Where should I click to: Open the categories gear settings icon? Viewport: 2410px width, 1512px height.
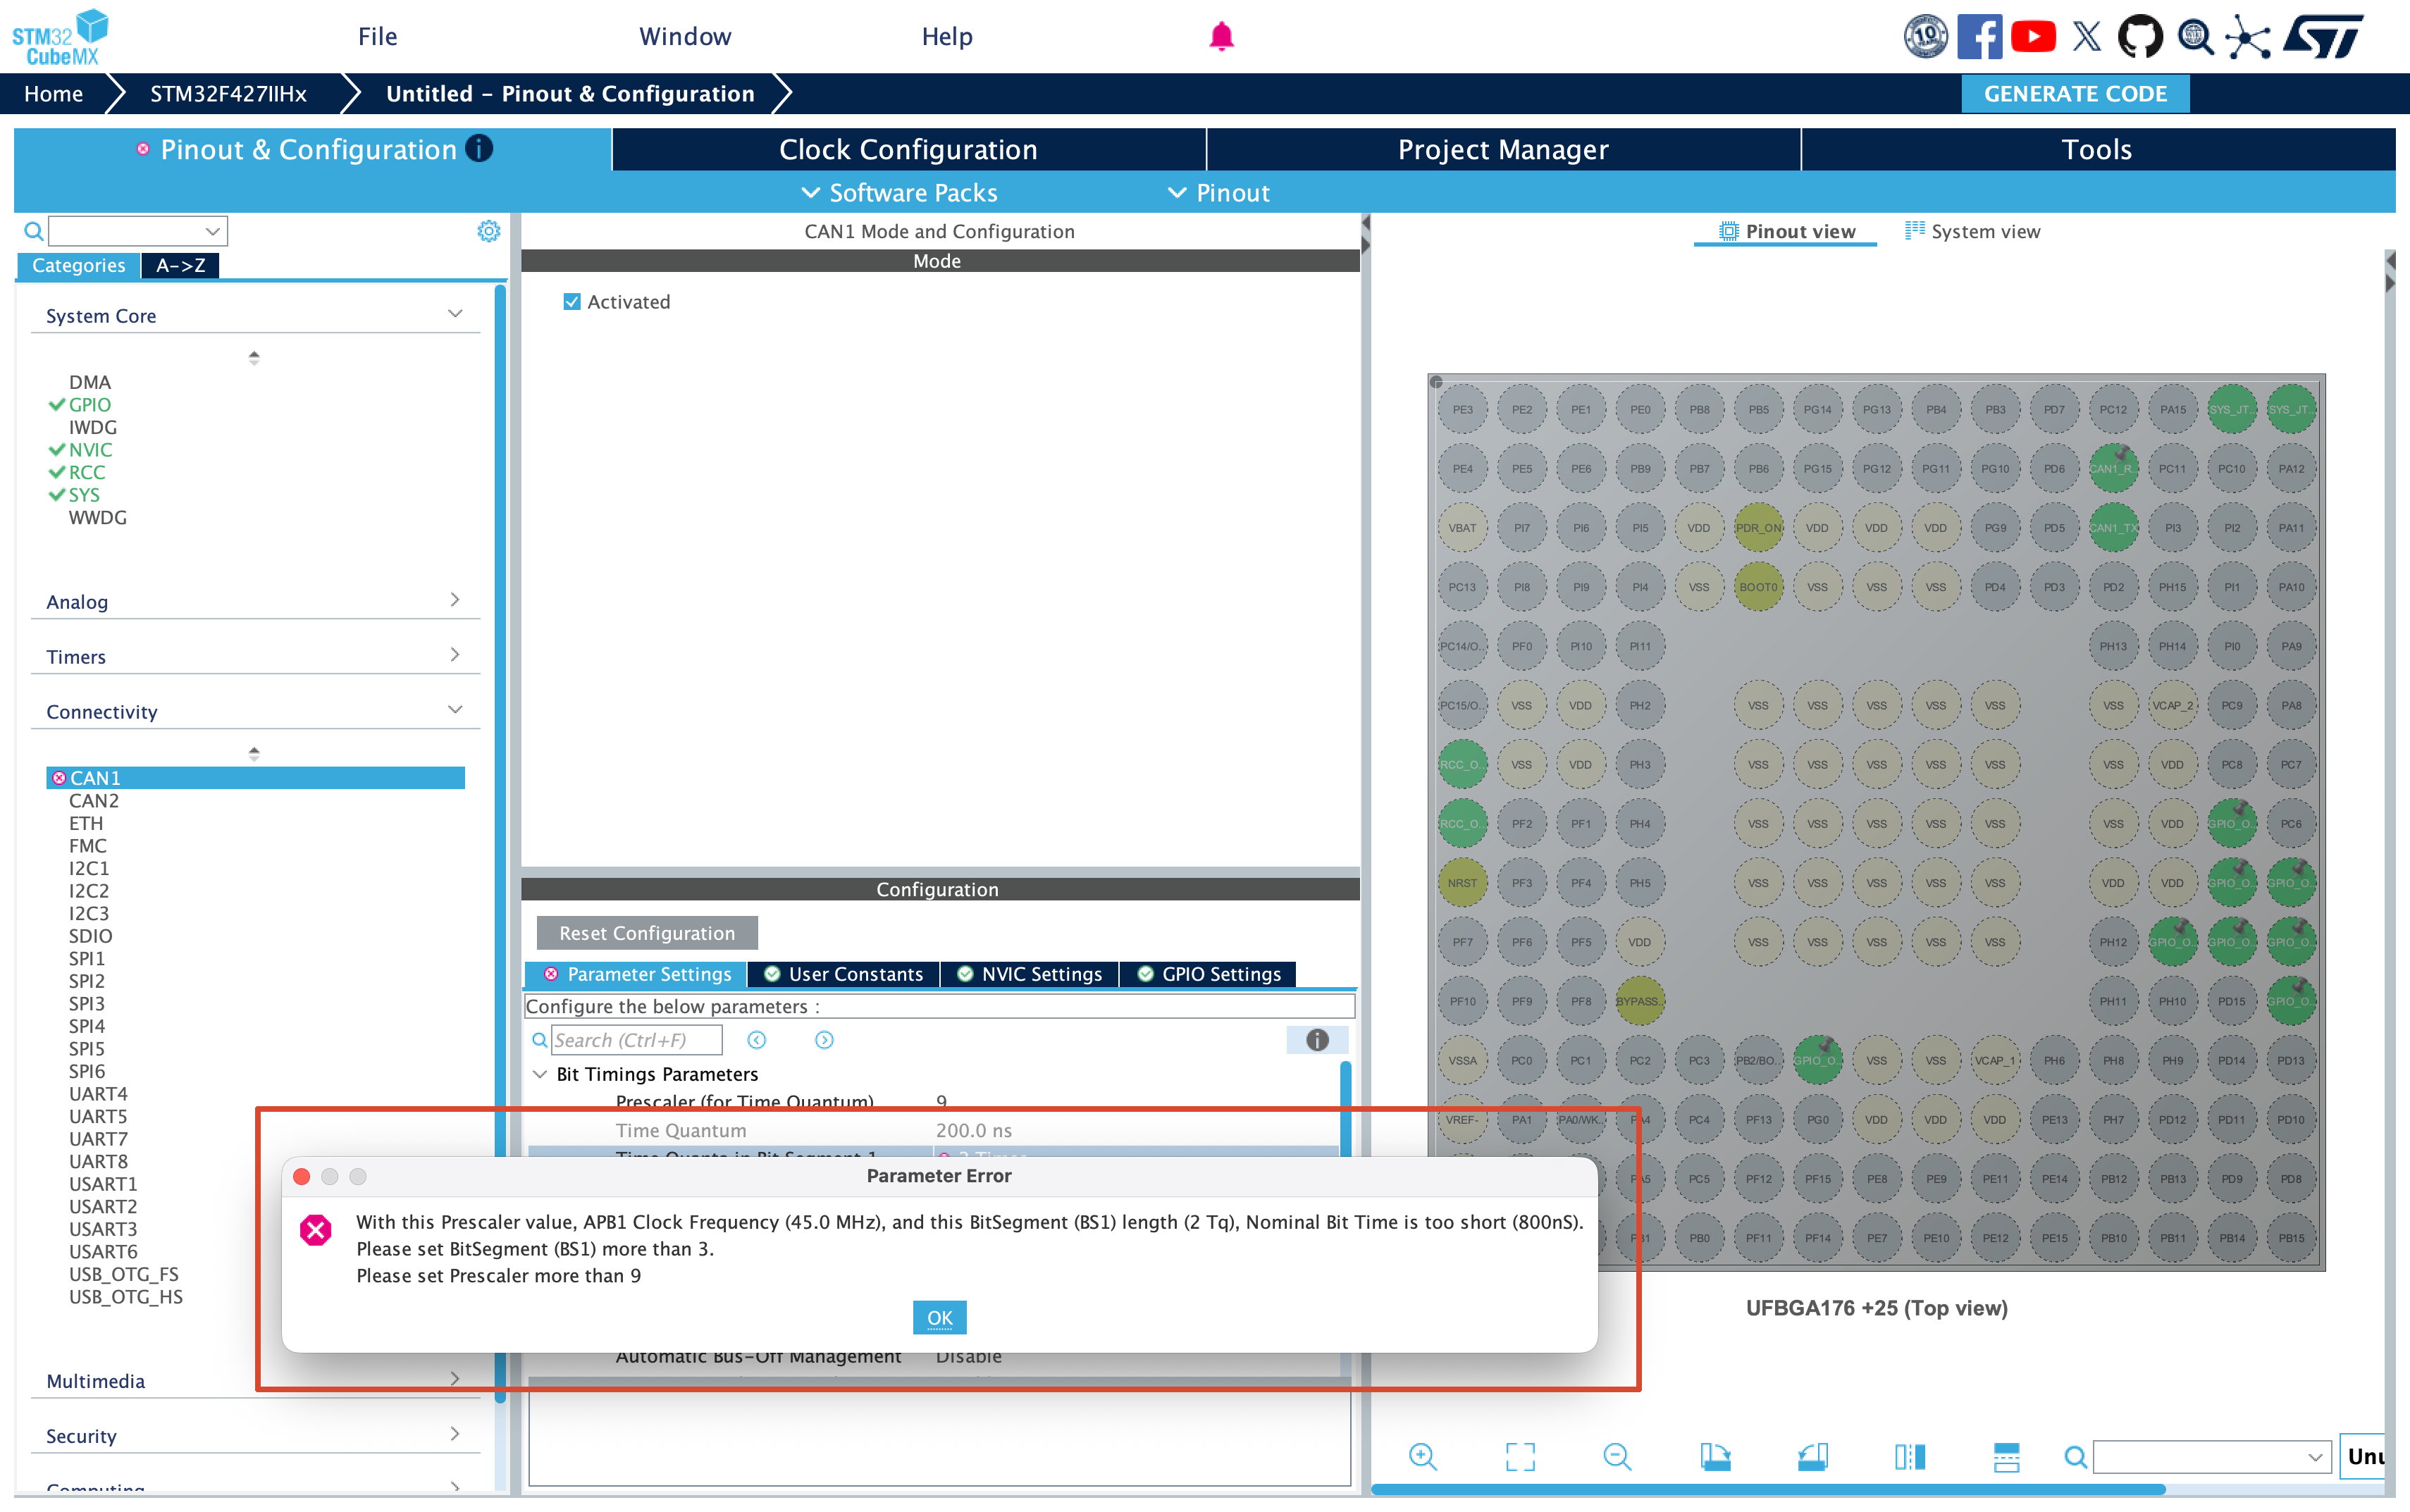coord(488,231)
